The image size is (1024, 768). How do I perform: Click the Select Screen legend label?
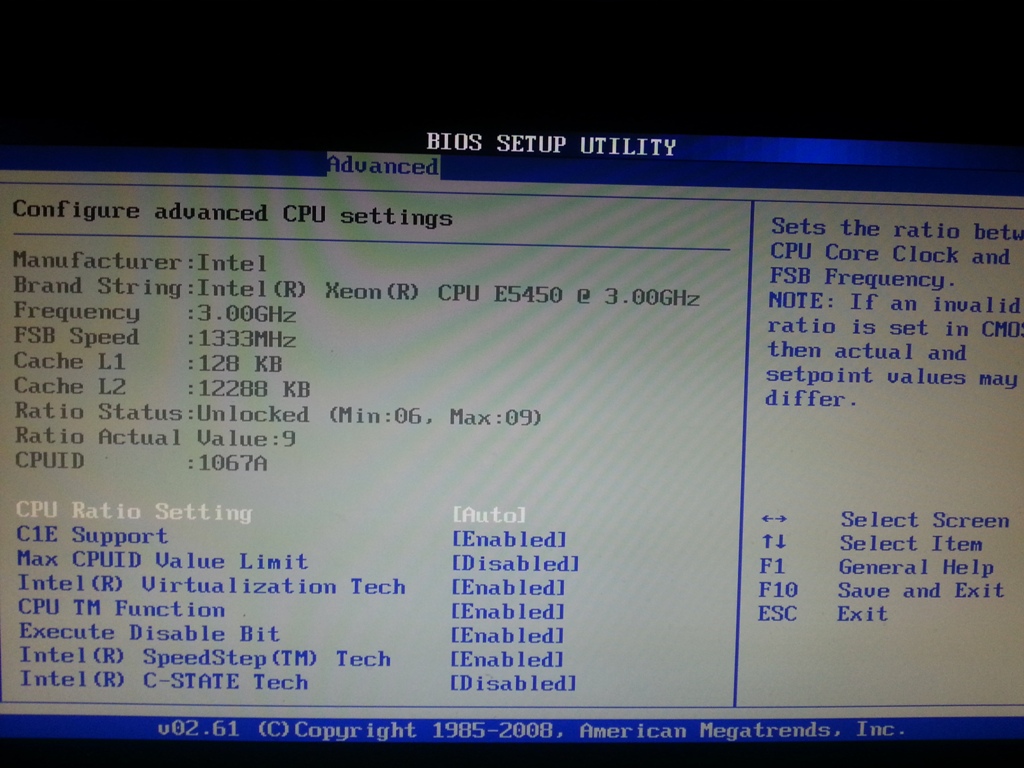point(925,520)
